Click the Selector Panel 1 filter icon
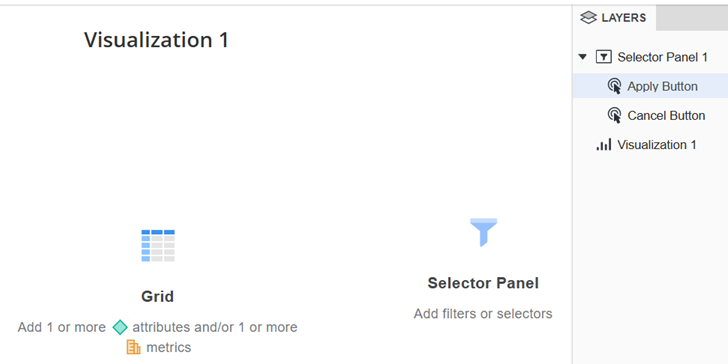The image size is (728, 364). (x=604, y=57)
